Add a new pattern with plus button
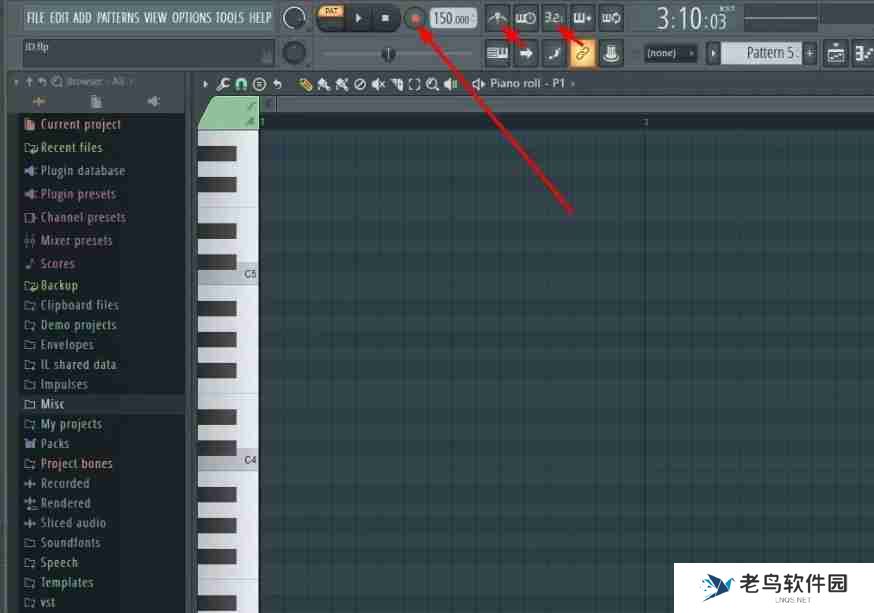The width and height of the screenshot is (874, 613). point(810,53)
